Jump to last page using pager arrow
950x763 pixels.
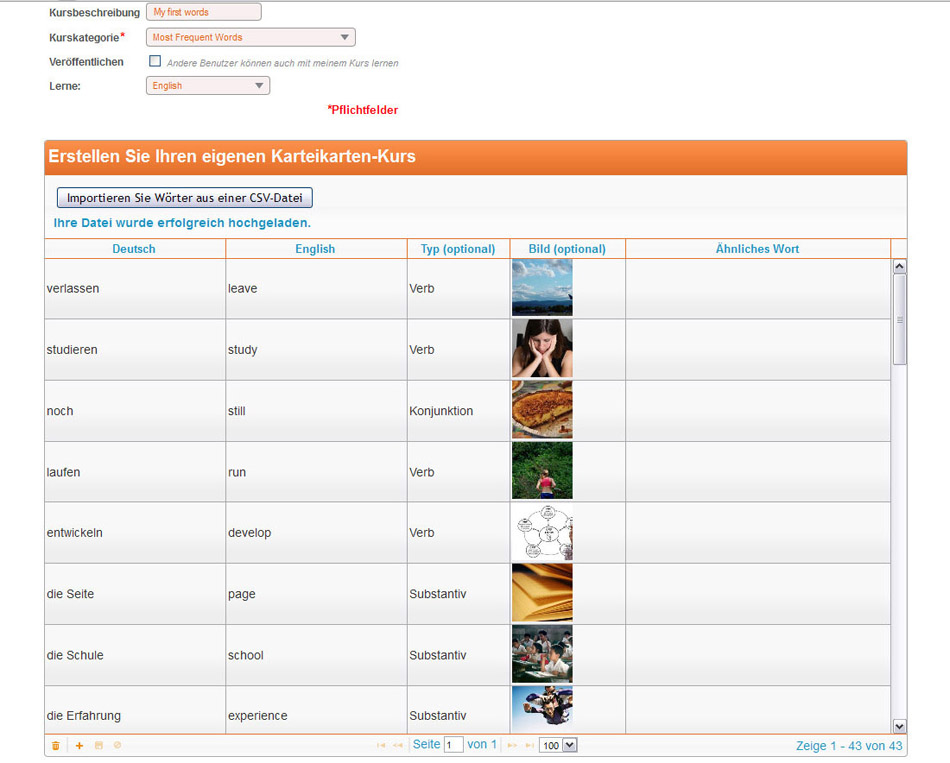pyautogui.click(x=529, y=746)
